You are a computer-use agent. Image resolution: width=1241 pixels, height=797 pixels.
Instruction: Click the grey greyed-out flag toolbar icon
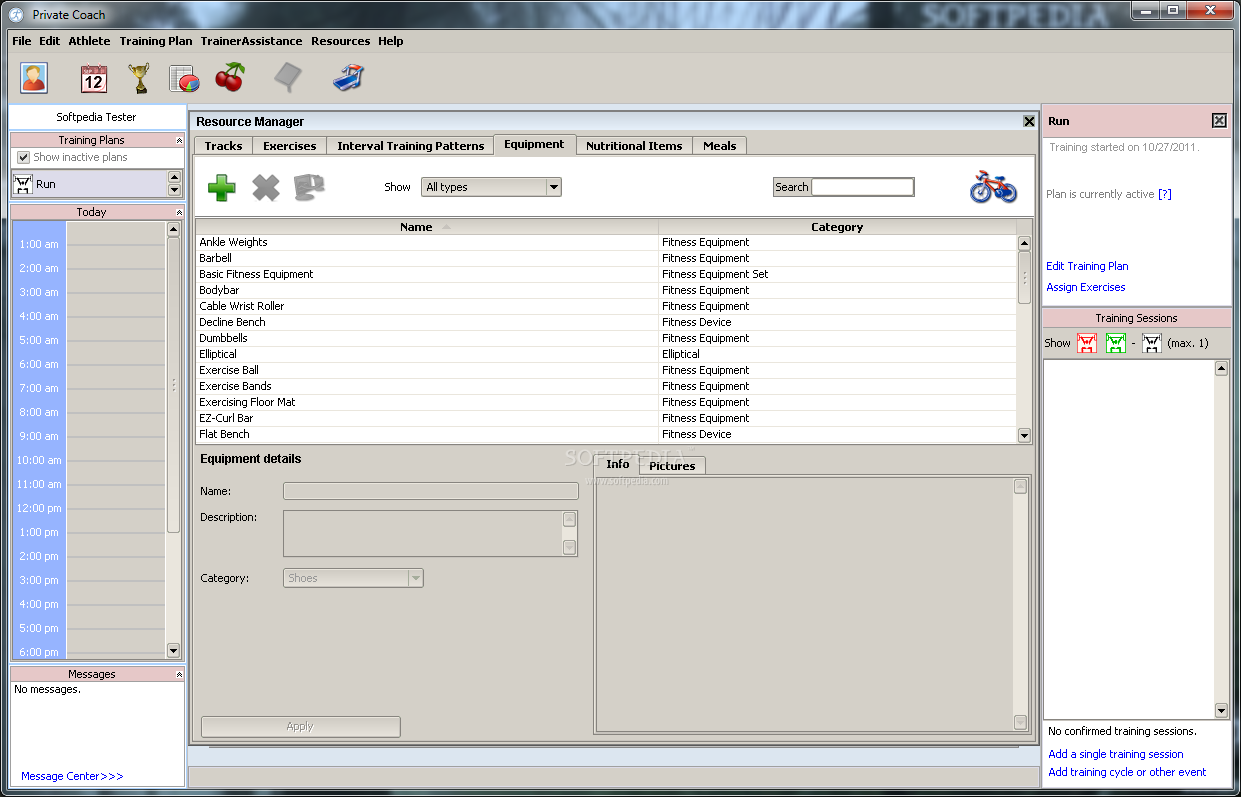pos(288,77)
